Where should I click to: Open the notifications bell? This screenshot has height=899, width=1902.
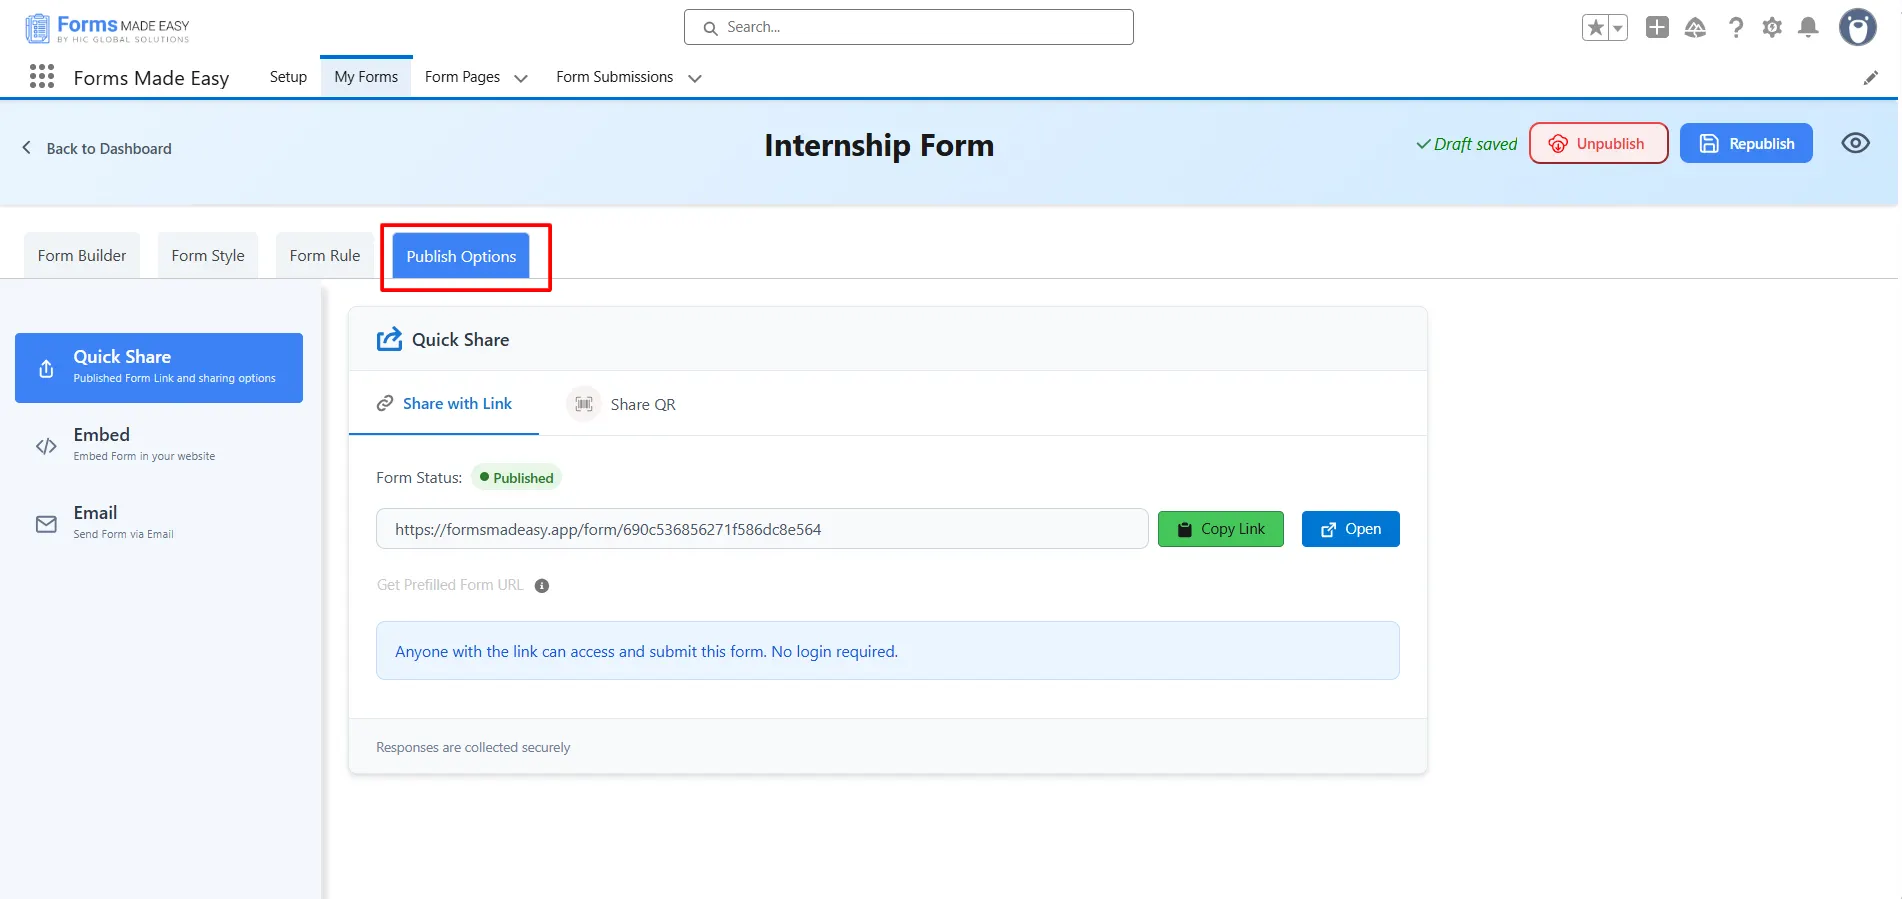point(1808,28)
